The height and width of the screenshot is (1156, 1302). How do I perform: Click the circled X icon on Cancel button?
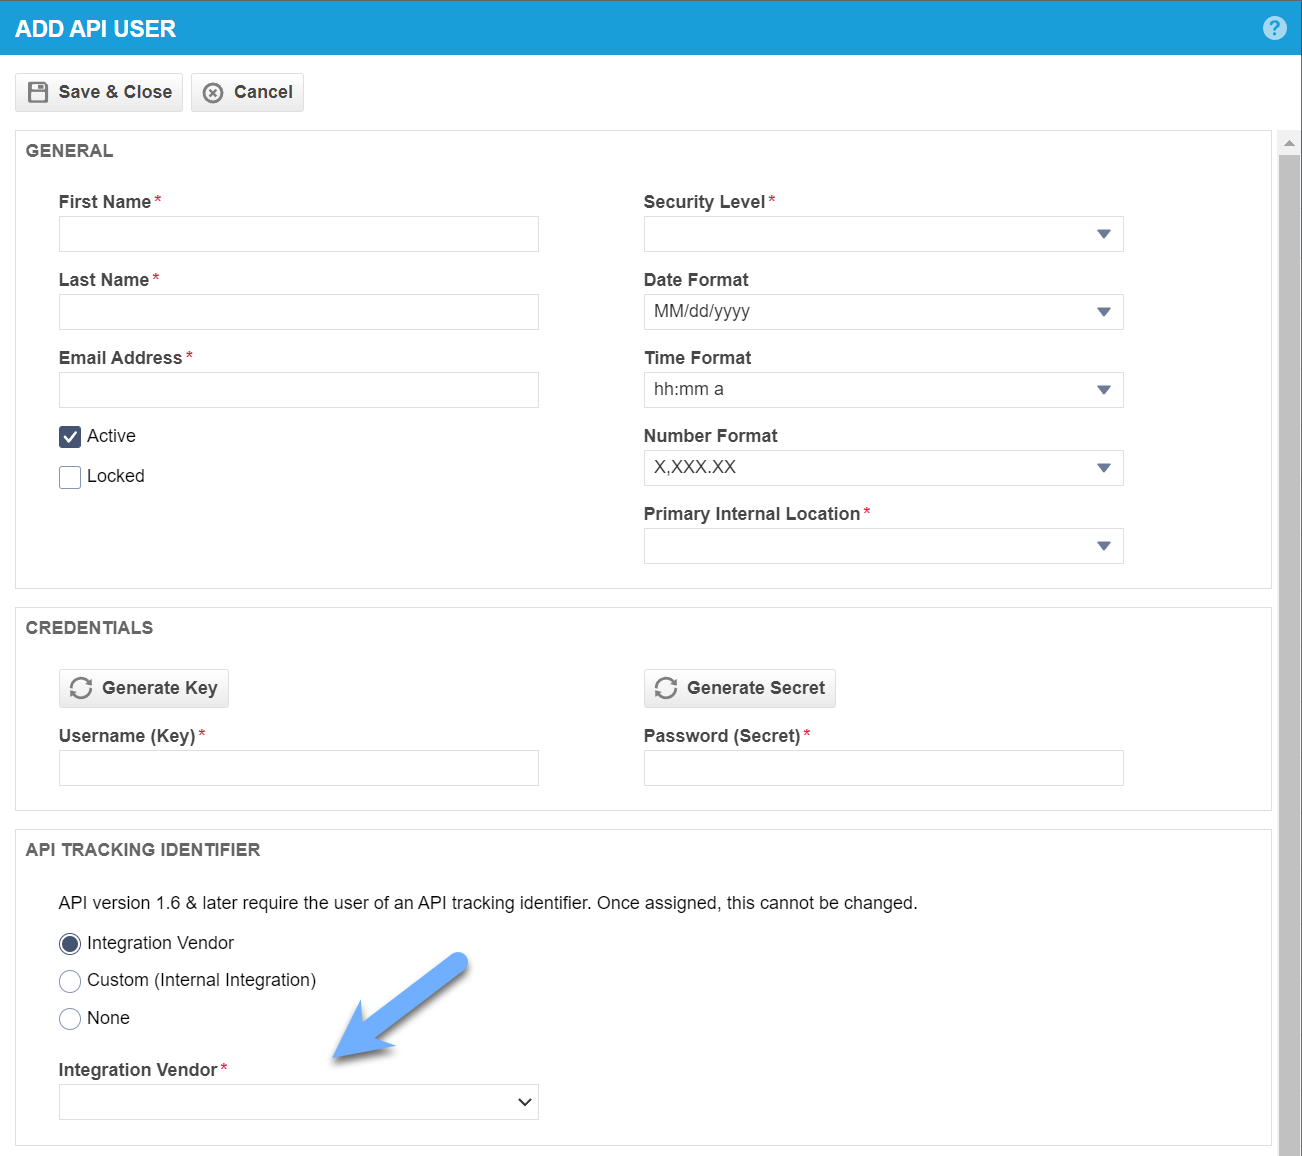tap(212, 92)
